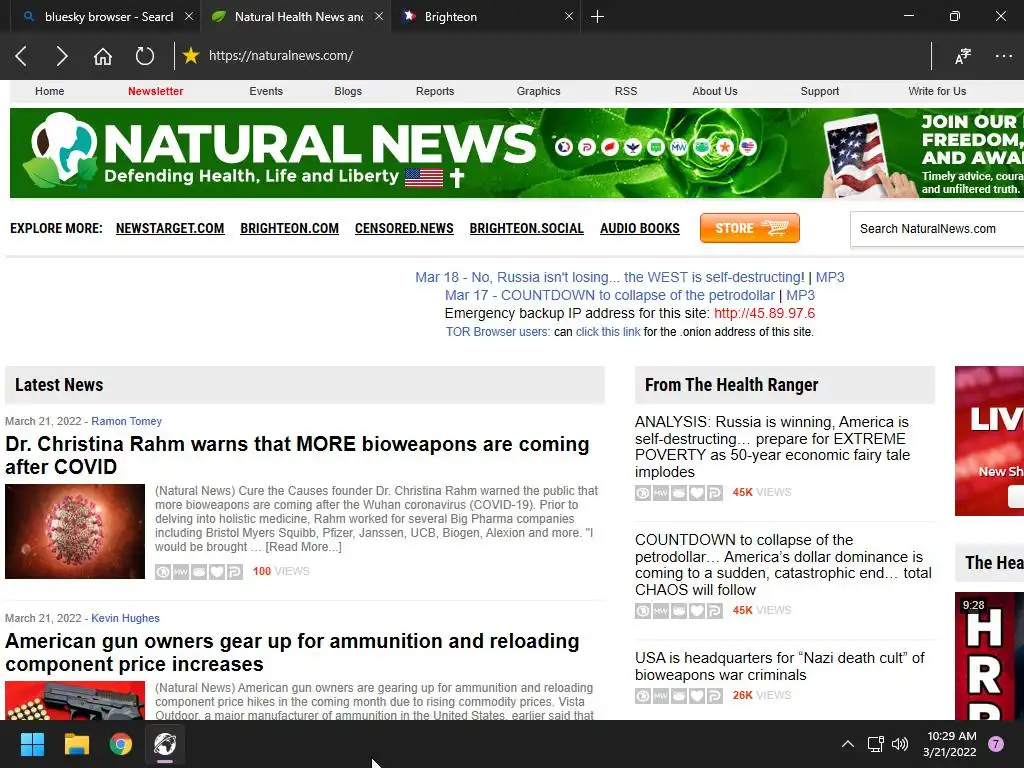Open the Reports menu item
The height and width of the screenshot is (768, 1024).
435,91
